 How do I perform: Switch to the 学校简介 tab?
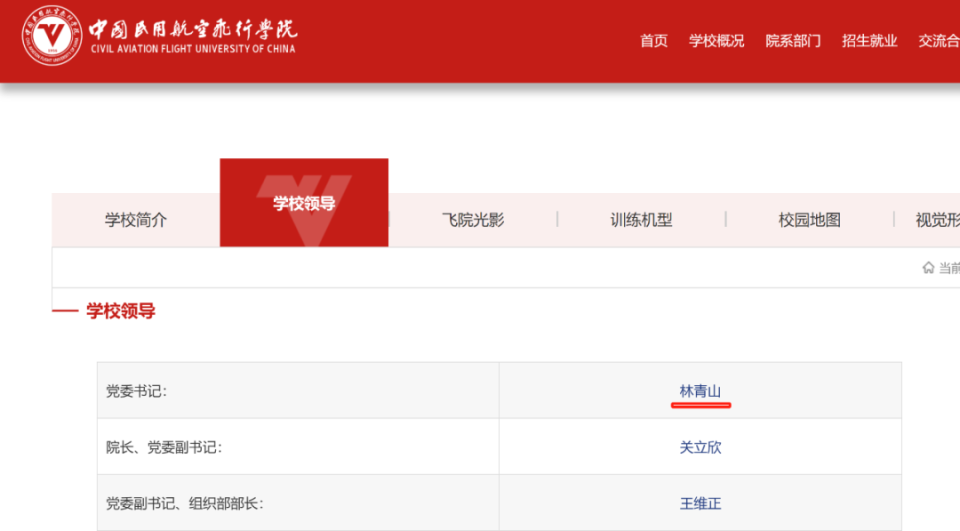[x=136, y=220]
